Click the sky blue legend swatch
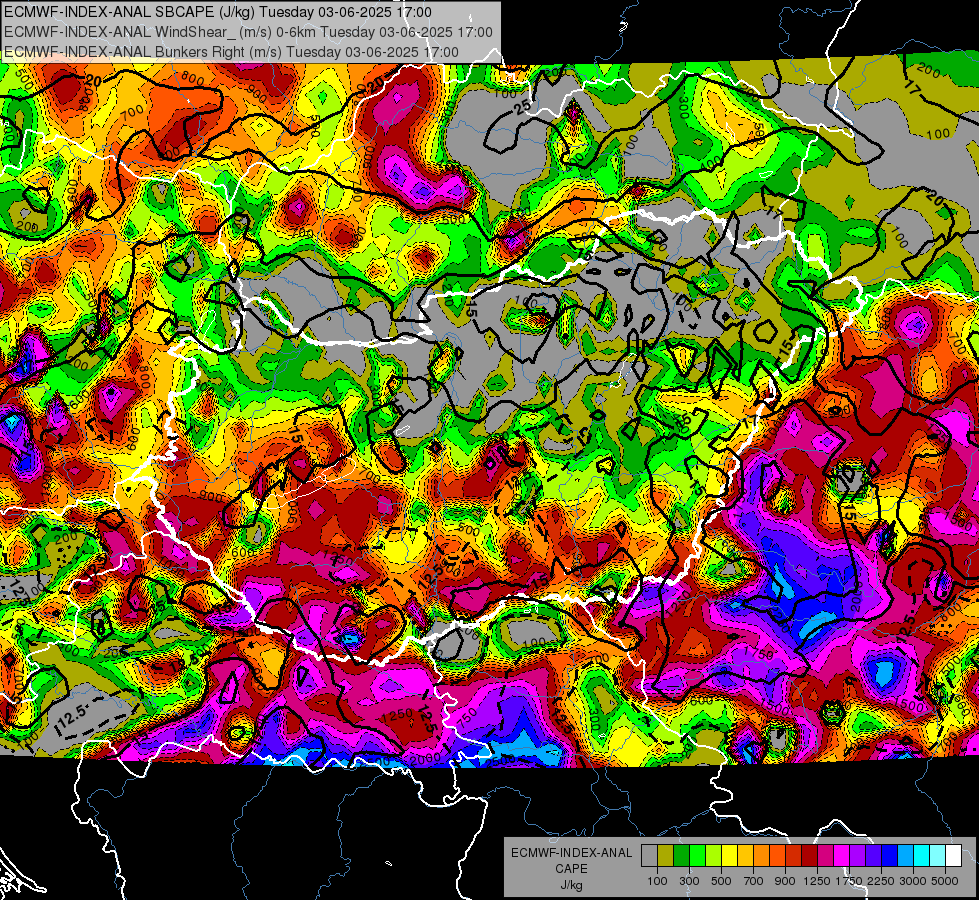This screenshot has width=979, height=900. click(x=905, y=856)
